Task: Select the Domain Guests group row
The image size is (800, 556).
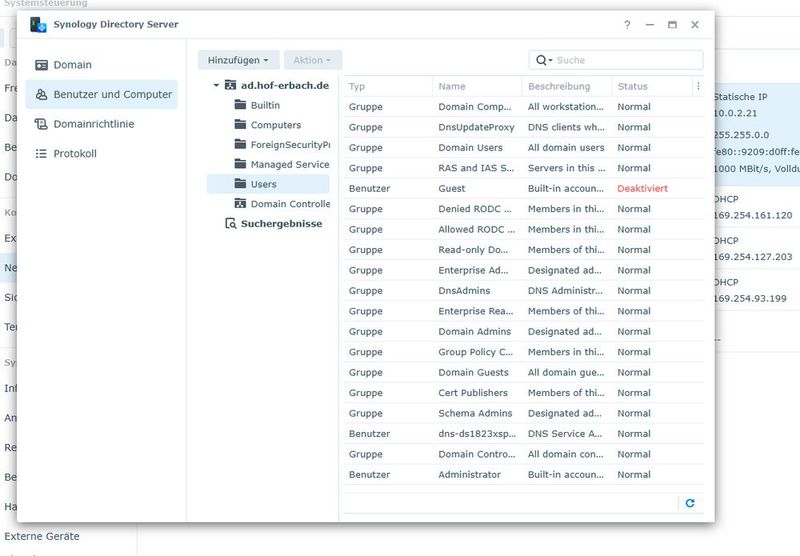Action: pyautogui.click(x=524, y=372)
